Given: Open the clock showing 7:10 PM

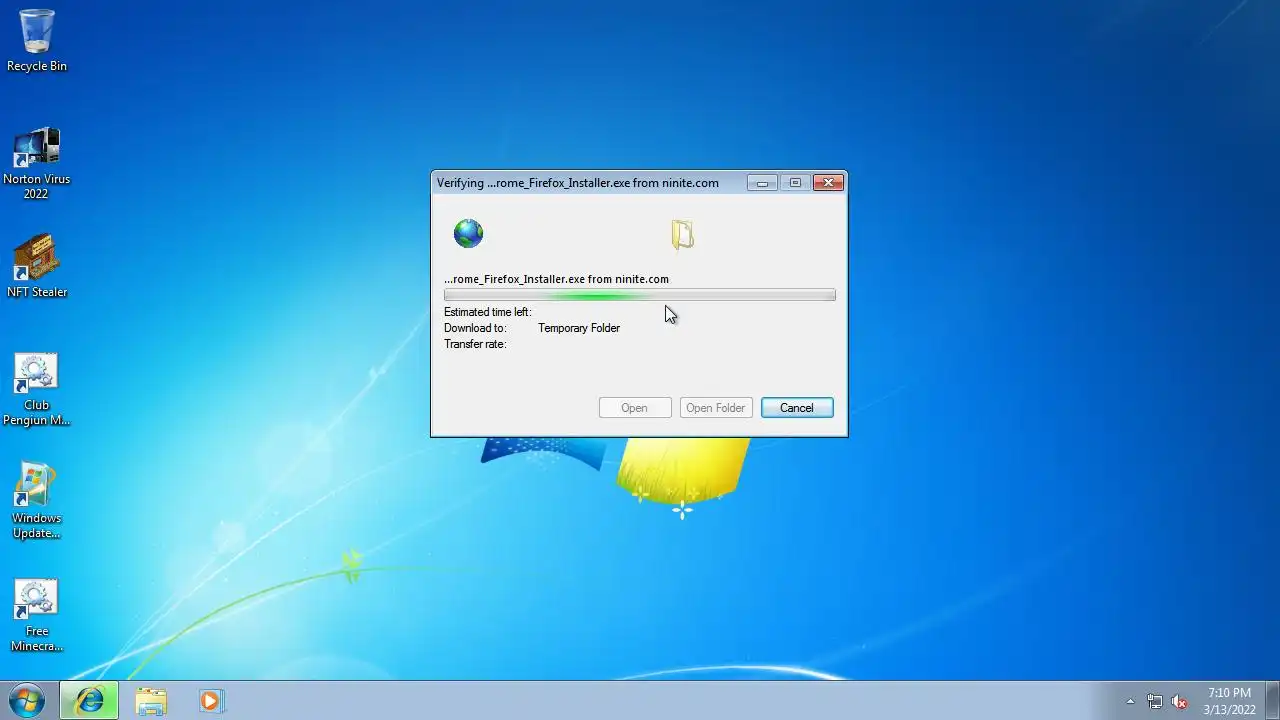Looking at the screenshot, I should (1229, 701).
